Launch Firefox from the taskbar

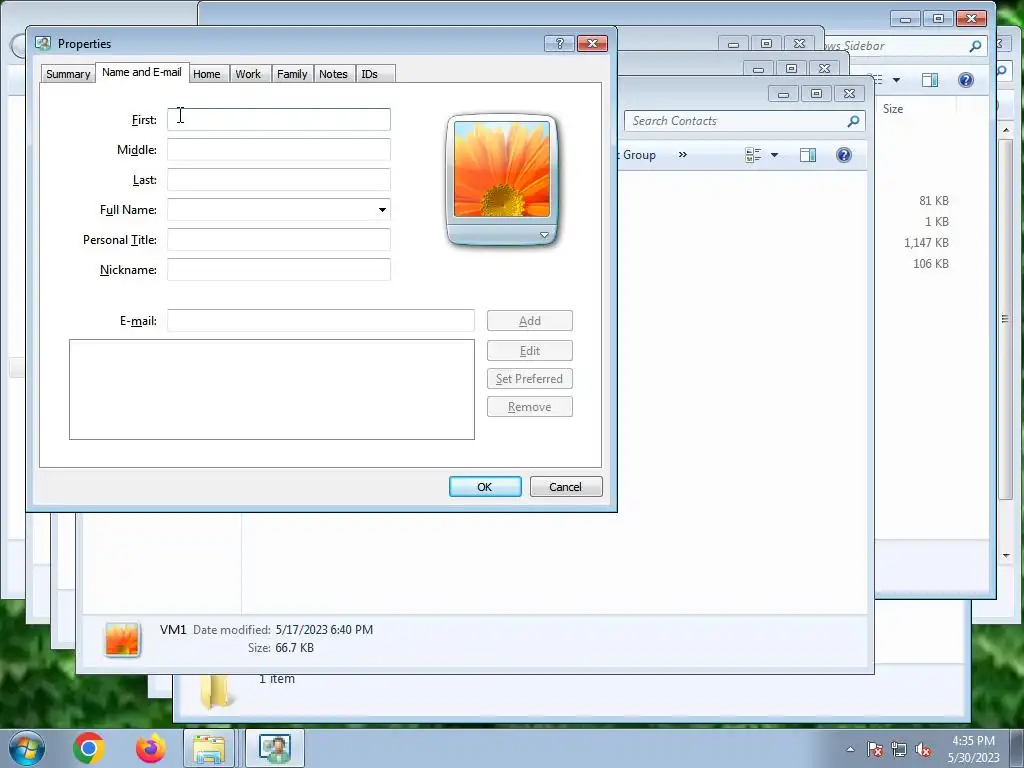pyautogui.click(x=151, y=748)
